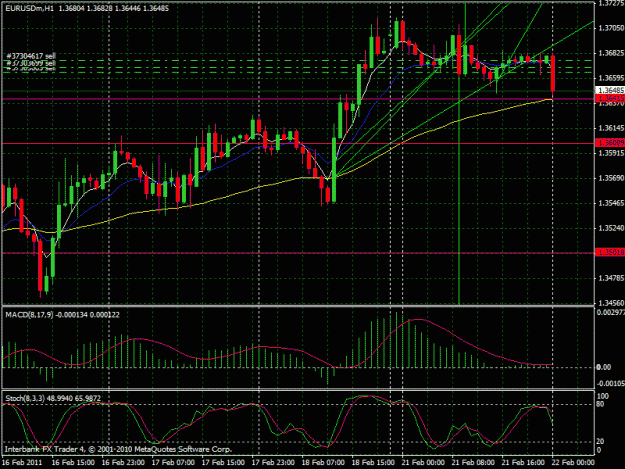Screen dimensions: 625x469
Task: Click the Stoch(8,3,3) indicator label
Action: point(25,398)
